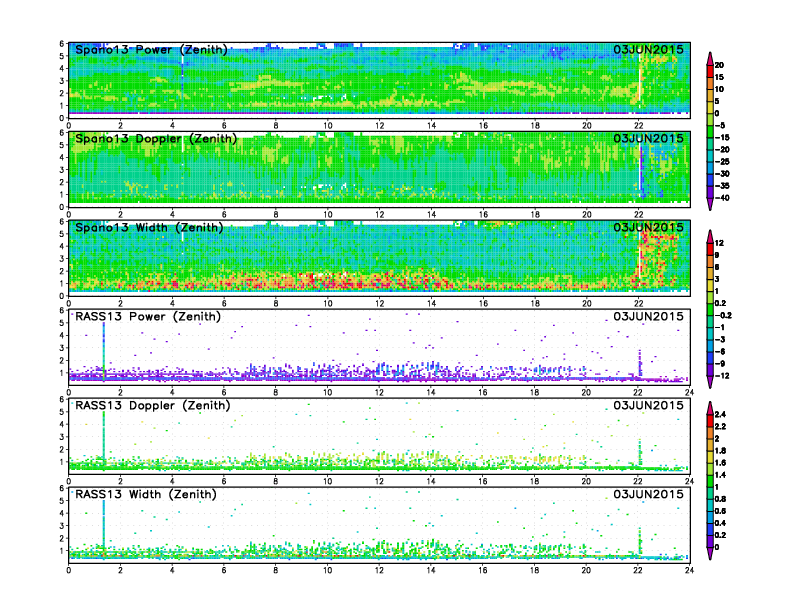Click the 10 label on the top colorbar
The image size is (792, 612).
719,89
